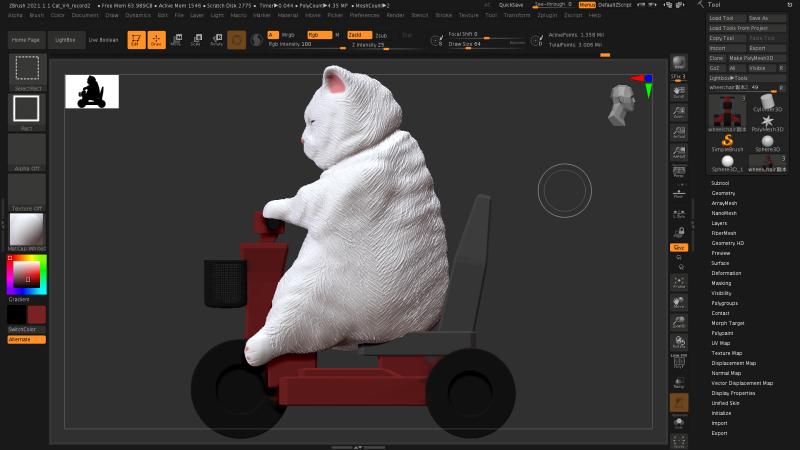The image size is (800, 450).
Task: Toggle the Persp perspective button
Action: (679, 172)
